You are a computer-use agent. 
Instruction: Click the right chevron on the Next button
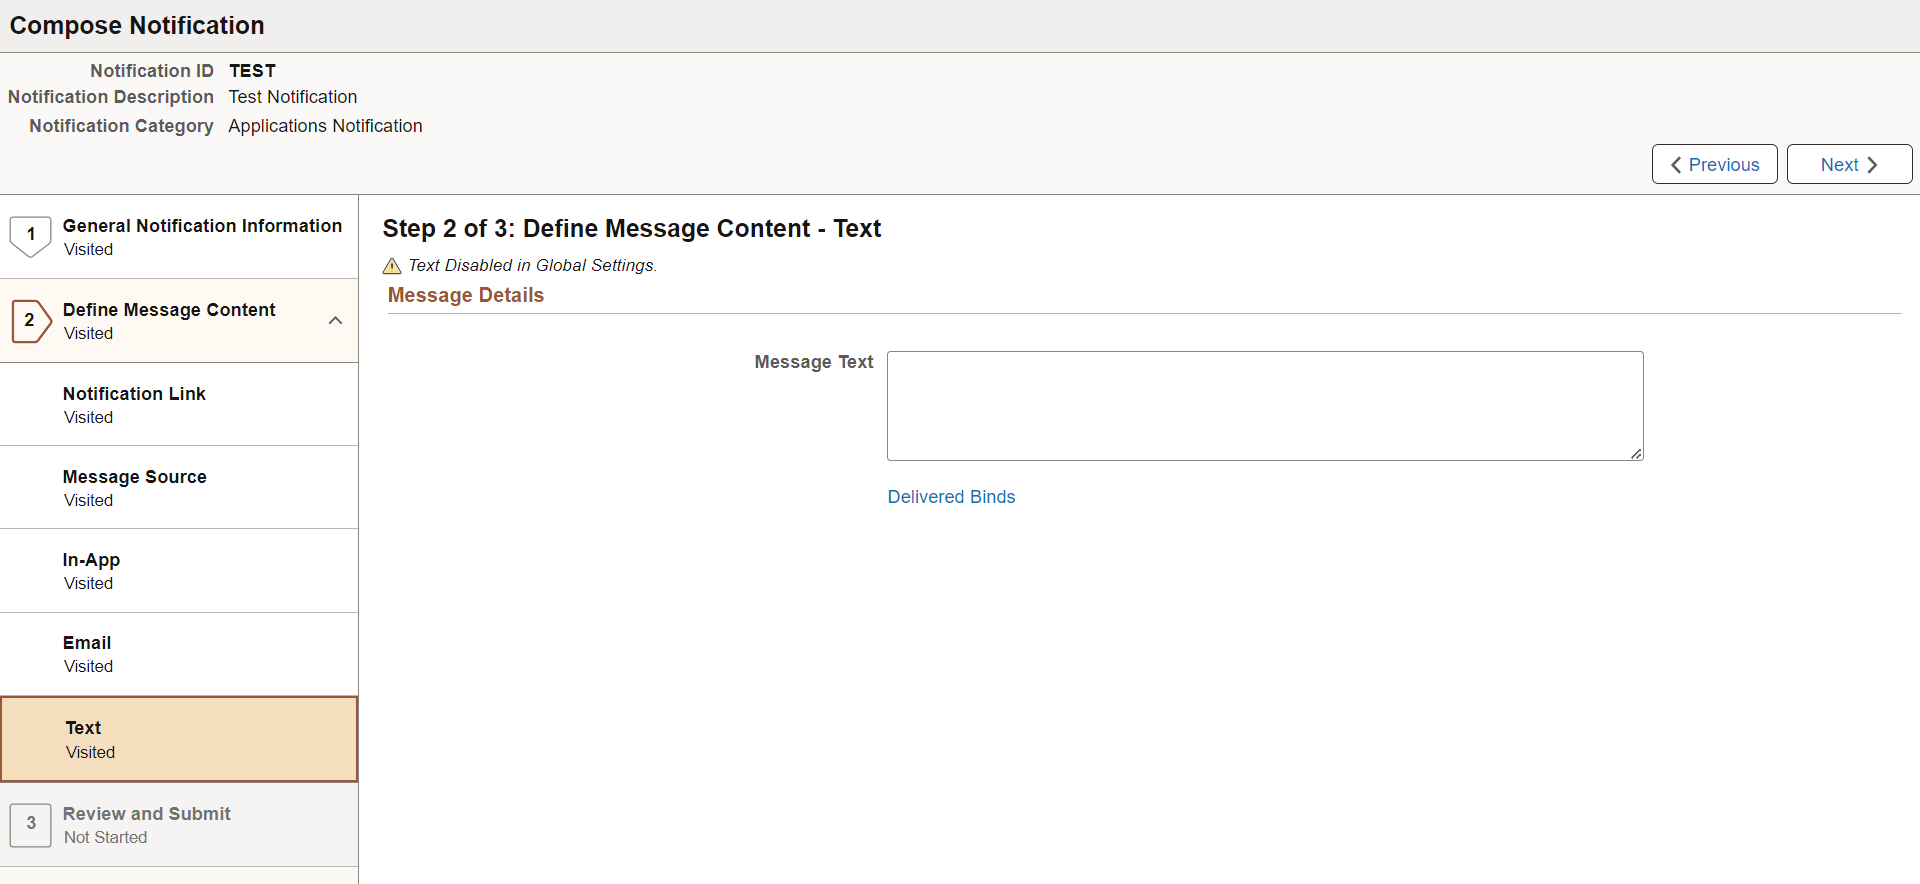(1872, 165)
